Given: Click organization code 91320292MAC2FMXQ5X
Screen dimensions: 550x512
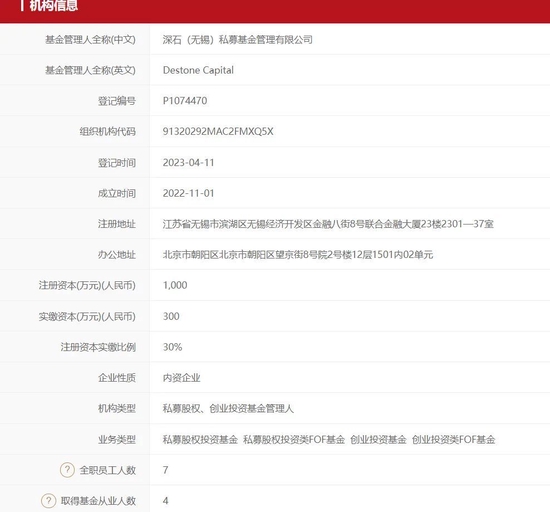Looking at the screenshot, I should 218,132.
